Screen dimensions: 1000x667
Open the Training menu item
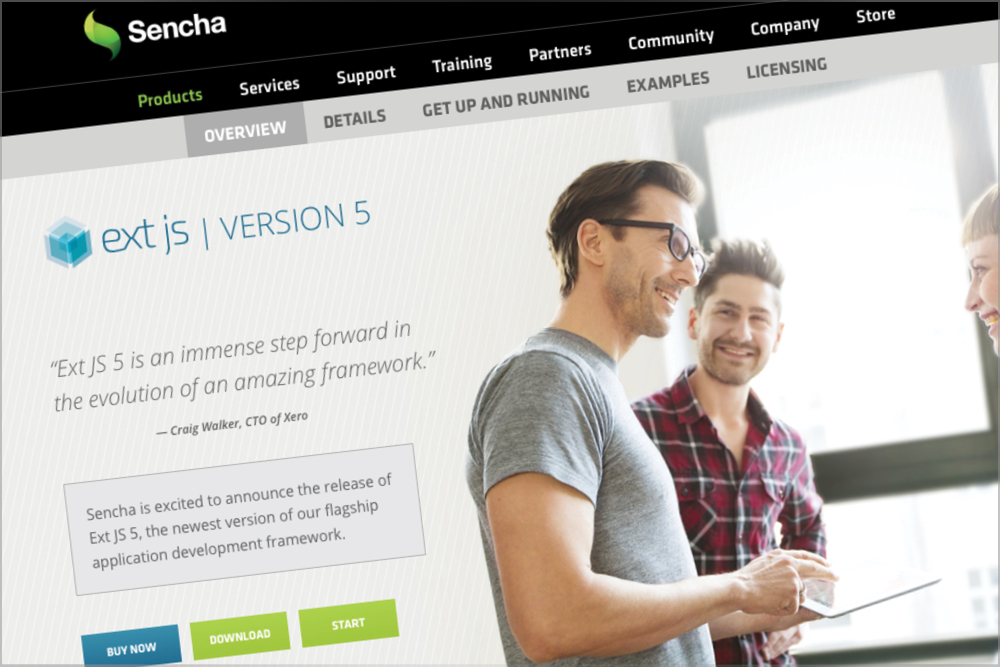click(x=462, y=63)
